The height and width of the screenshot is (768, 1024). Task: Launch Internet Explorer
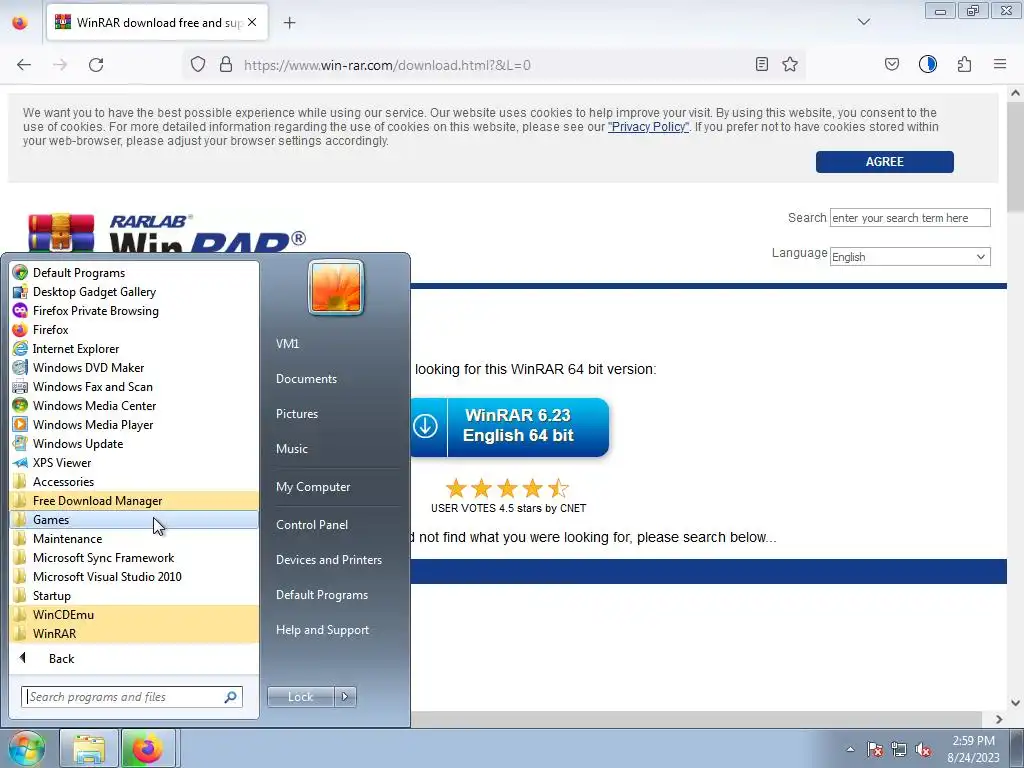pyautogui.click(x=134, y=349)
